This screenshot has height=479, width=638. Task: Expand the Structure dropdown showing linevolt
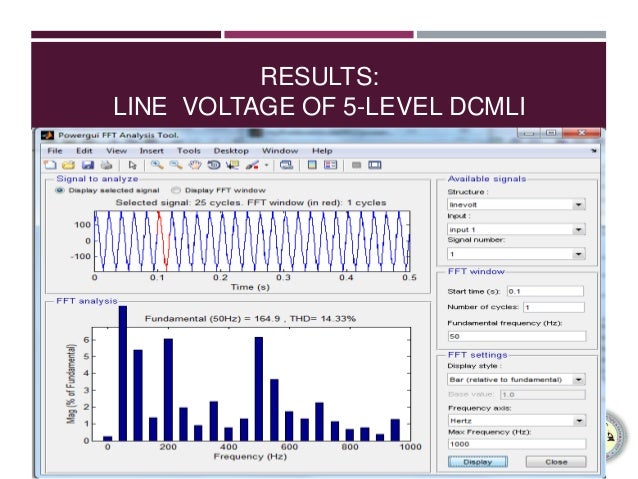tap(579, 204)
